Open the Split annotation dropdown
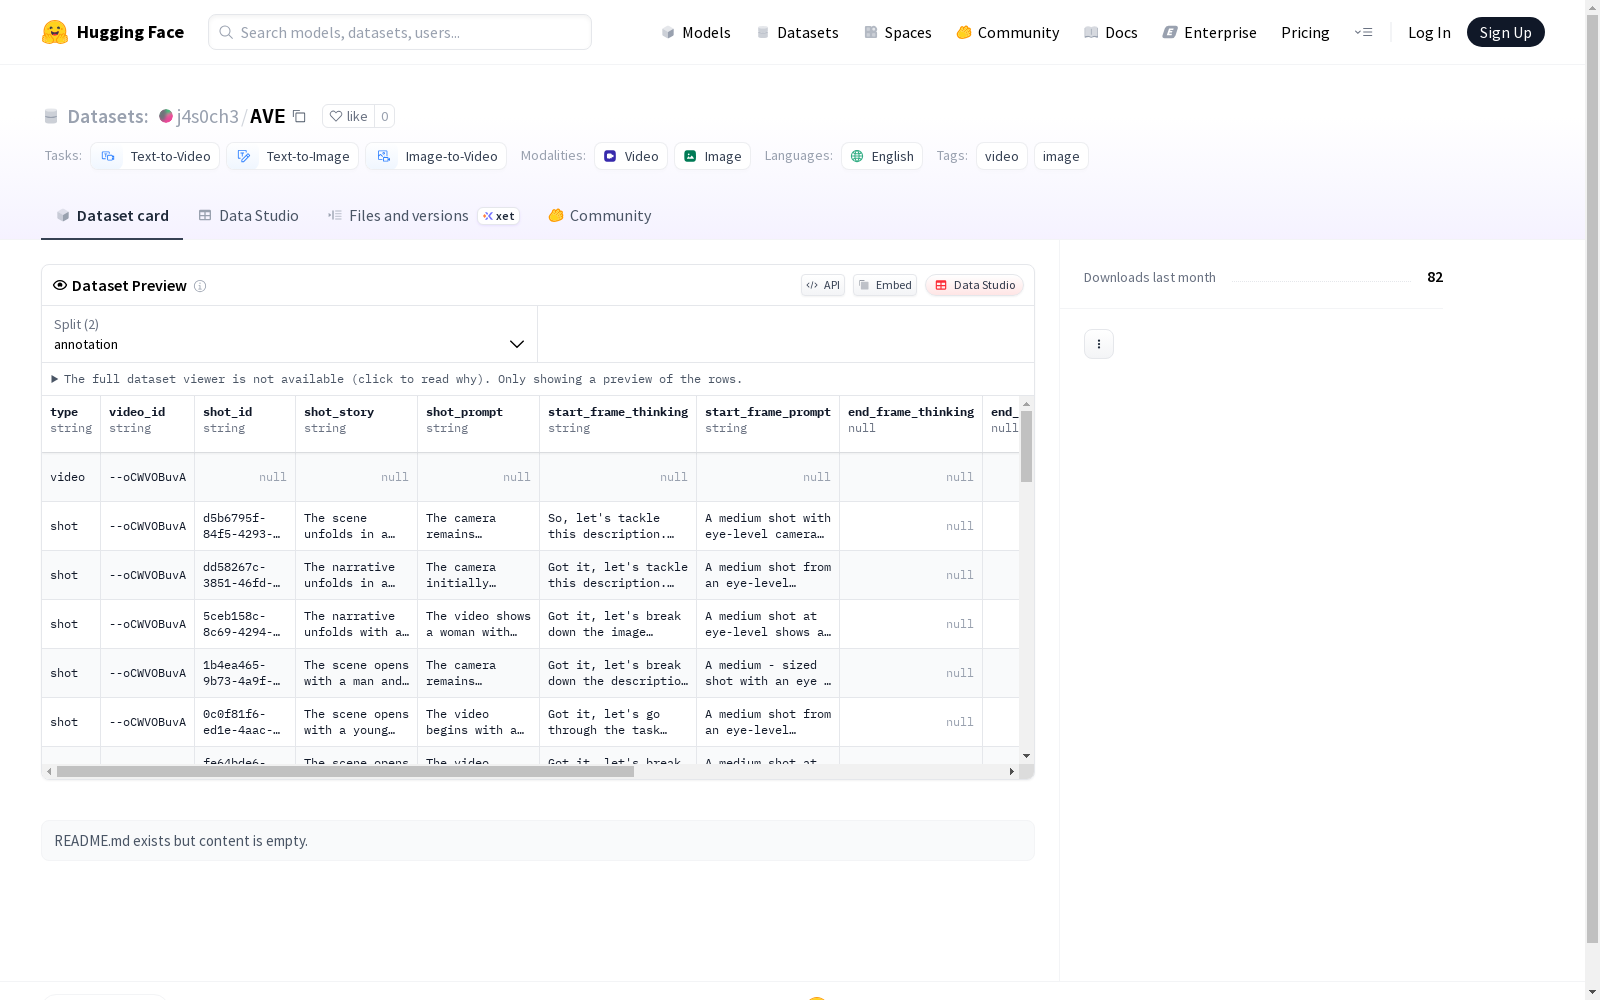Image resolution: width=1600 pixels, height=1000 pixels. [289, 334]
